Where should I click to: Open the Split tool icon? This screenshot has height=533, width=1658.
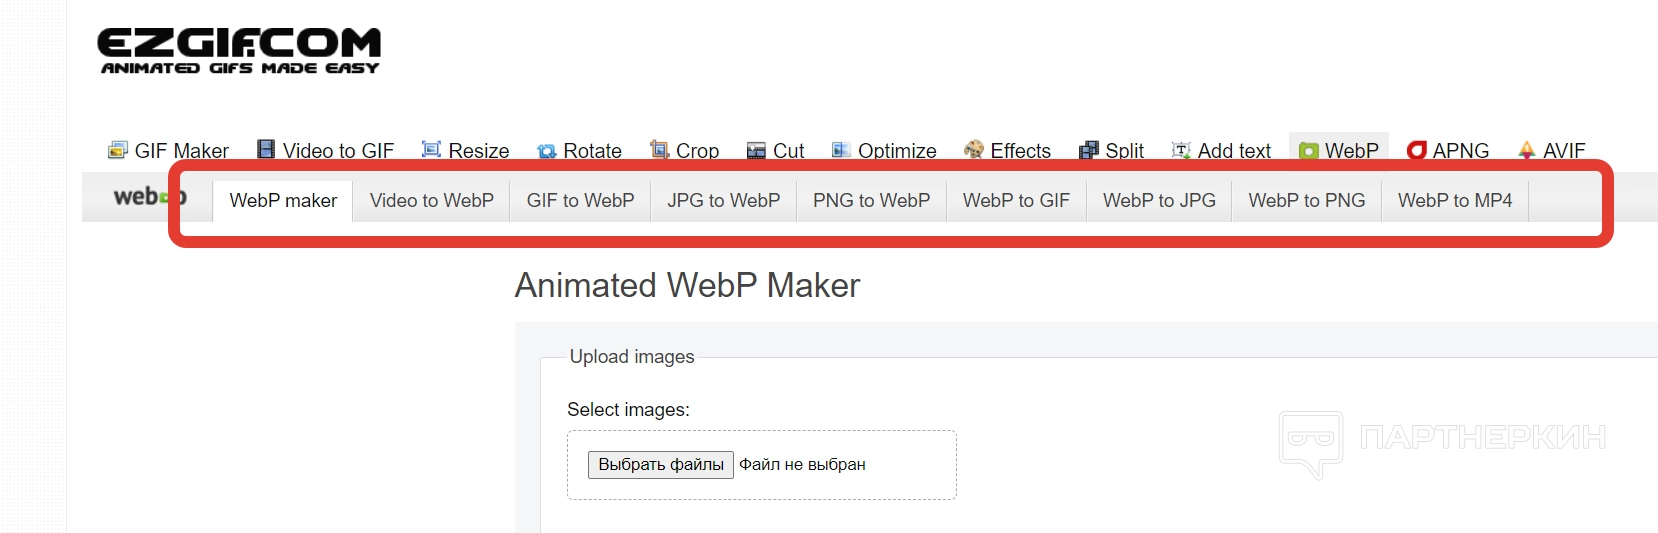click(1089, 150)
